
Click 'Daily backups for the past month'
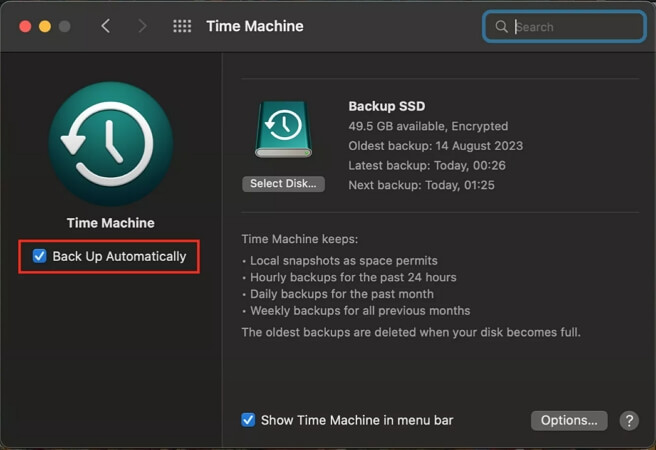click(342, 294)
